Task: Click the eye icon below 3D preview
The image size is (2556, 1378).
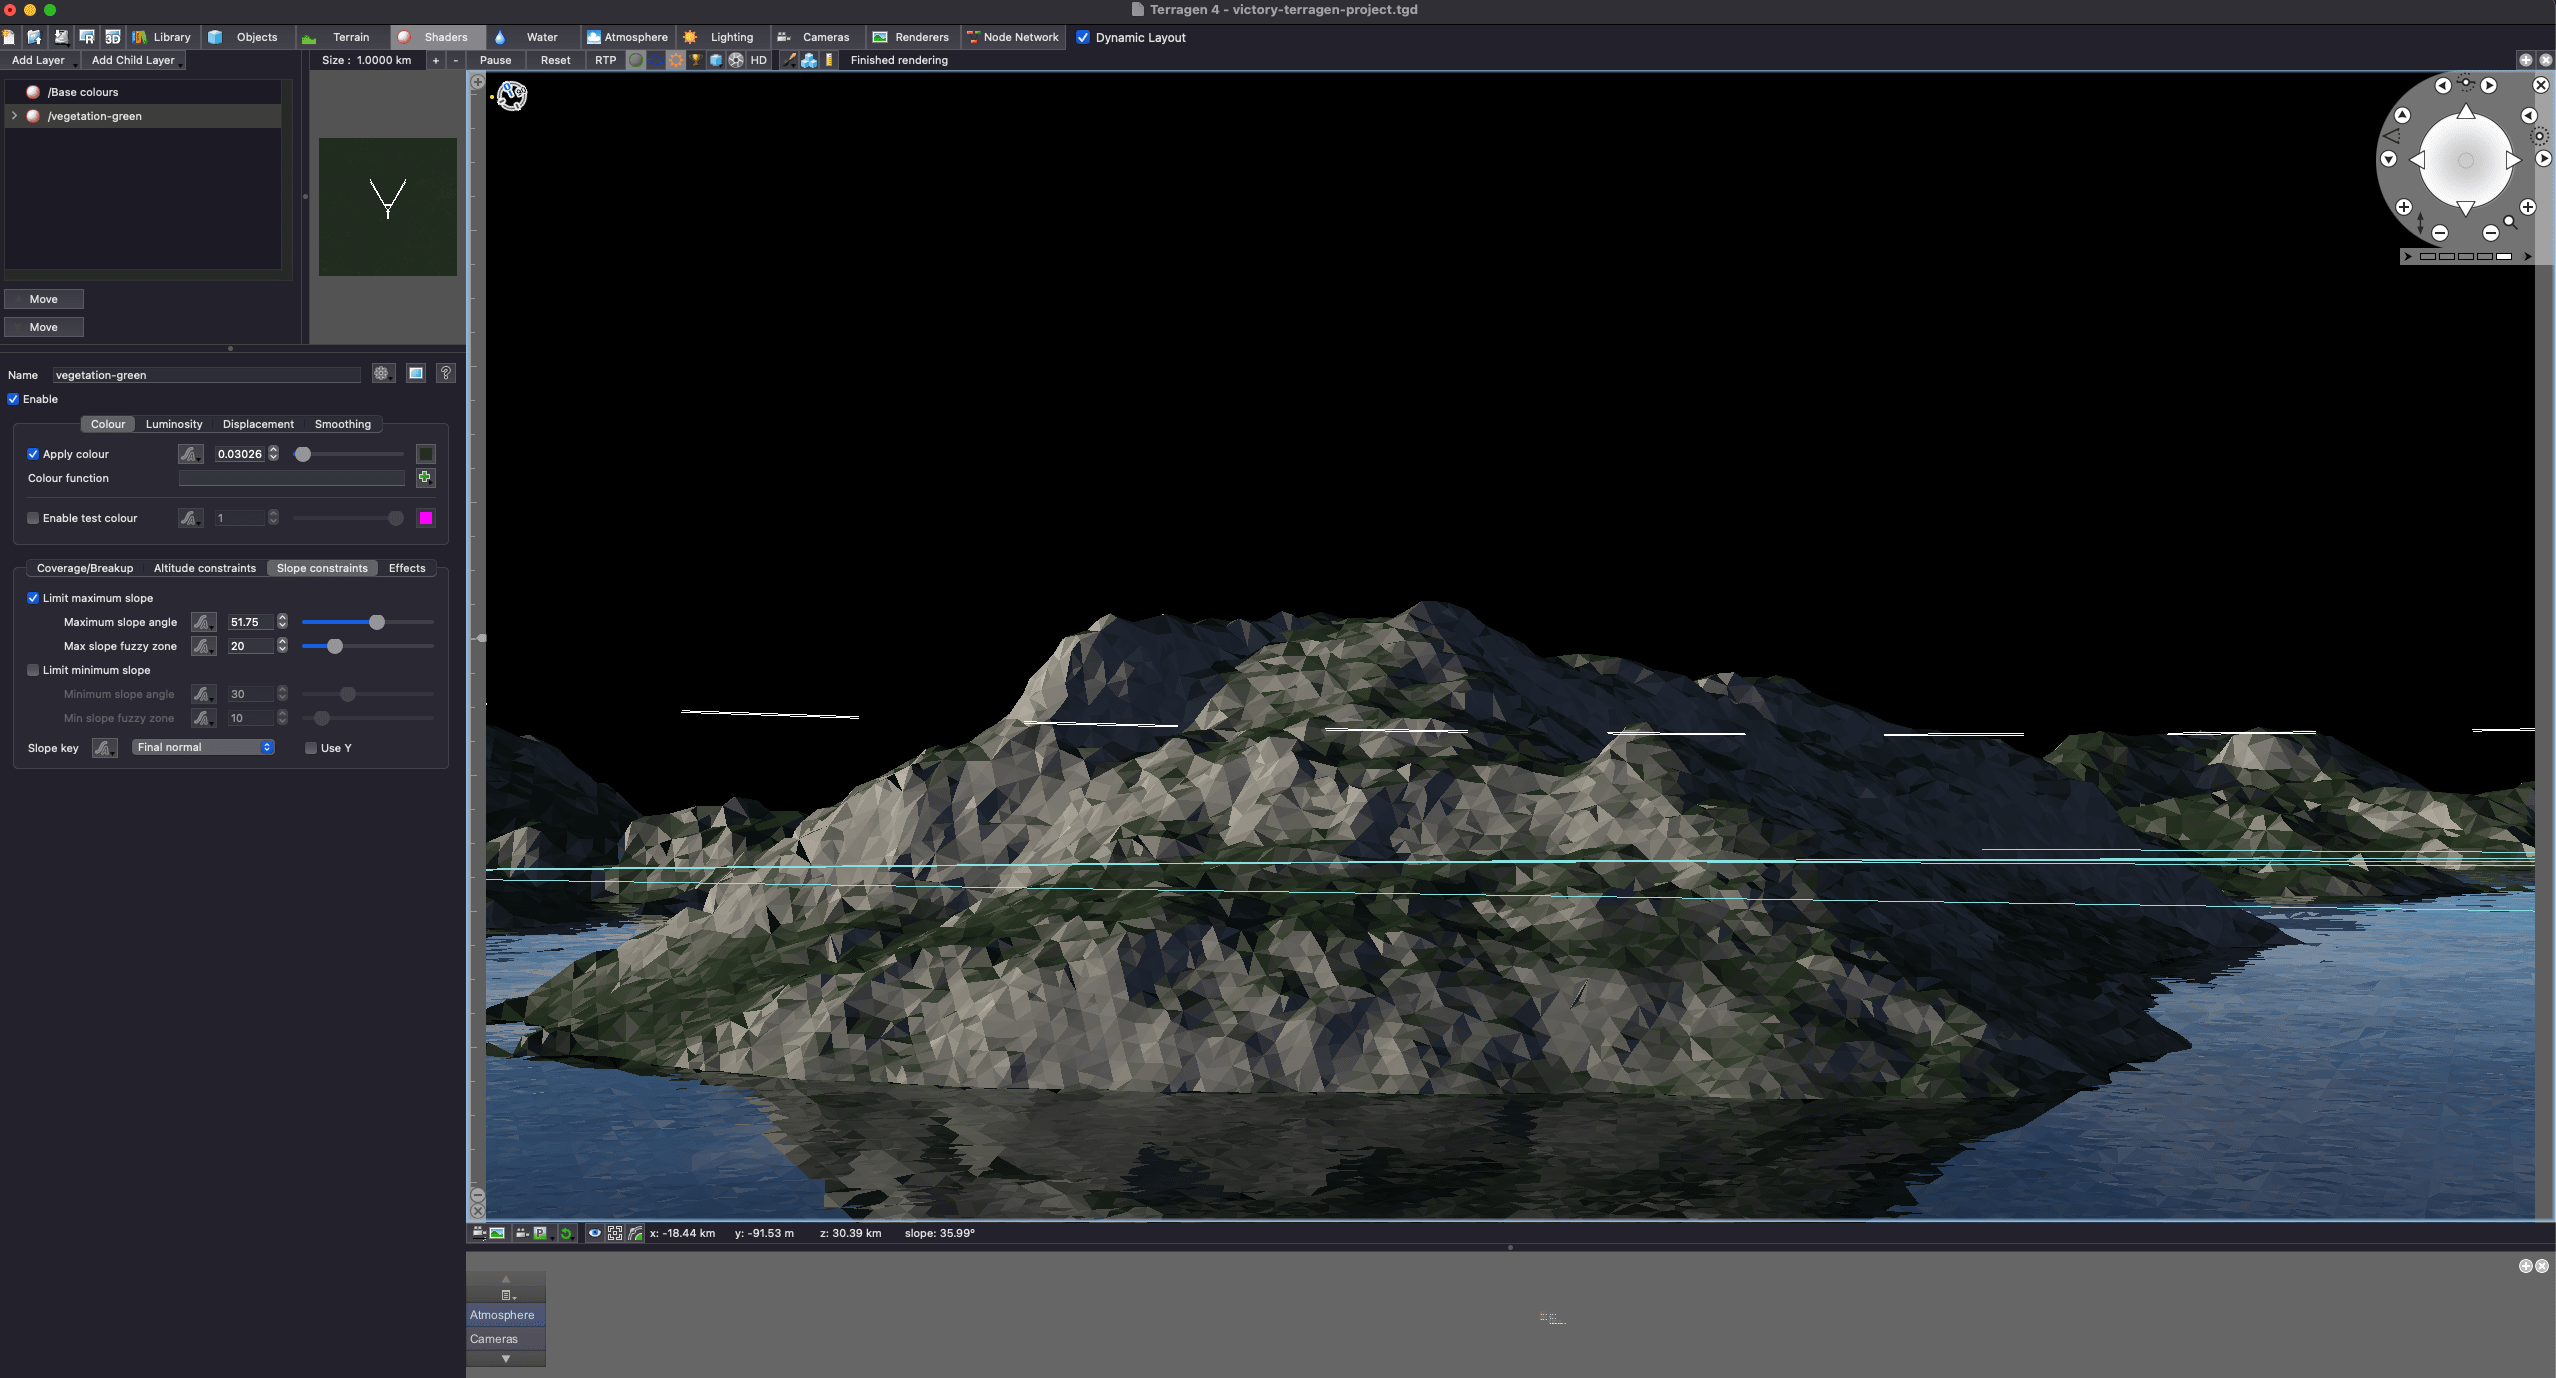Action: pos(594,1233)
